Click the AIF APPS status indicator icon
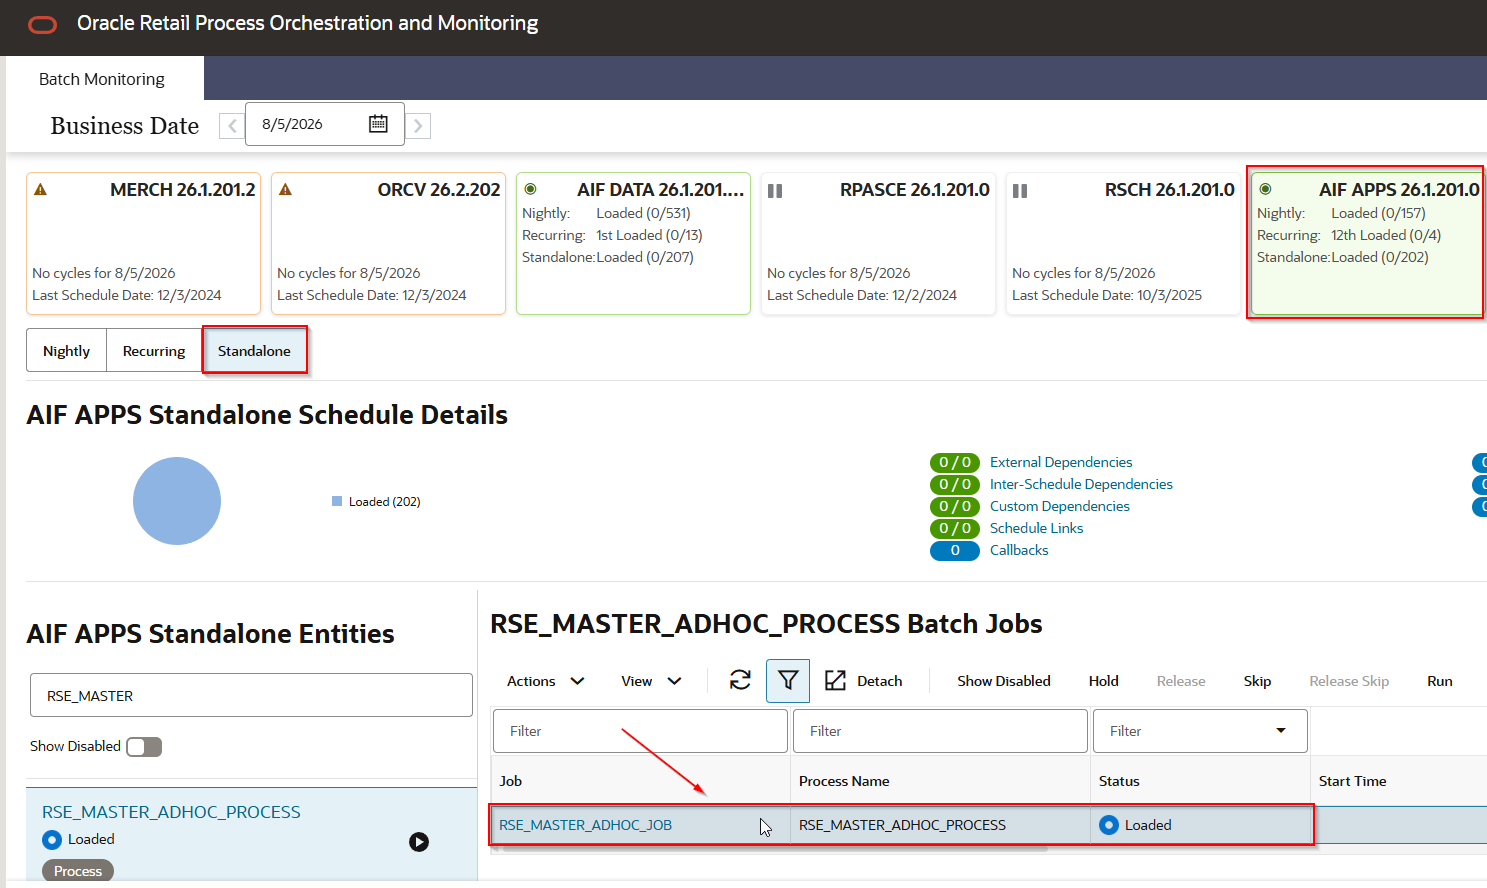1487x888 pixels. pos(1266,189)
